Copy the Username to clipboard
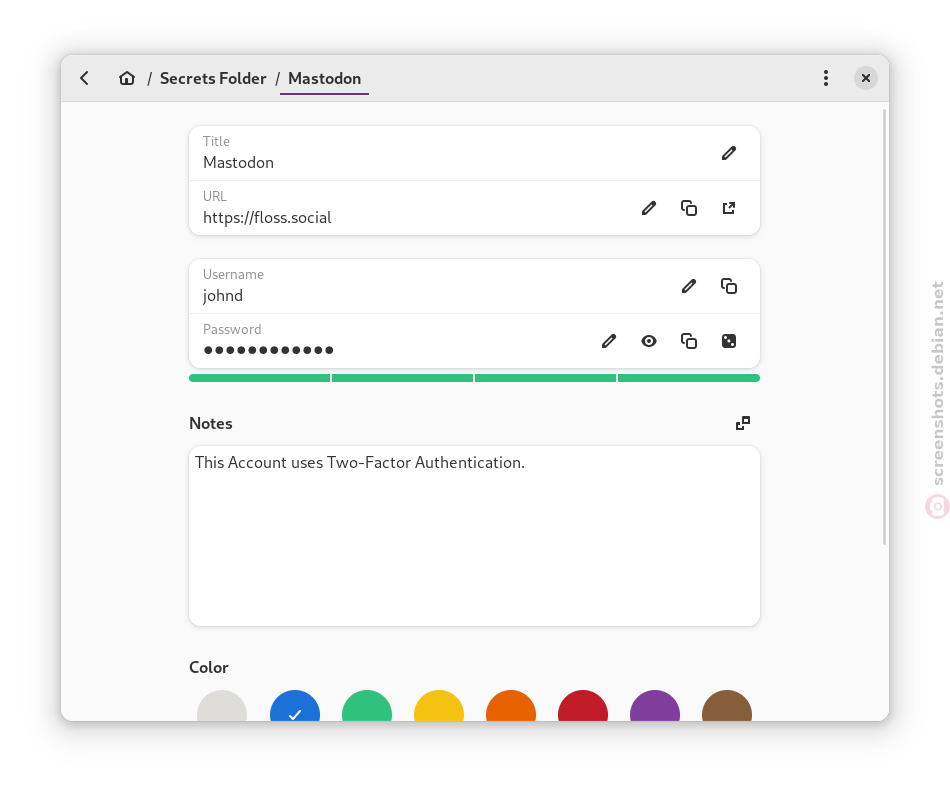The width and height of the screenshot is (950, 788). pos(729,286)
